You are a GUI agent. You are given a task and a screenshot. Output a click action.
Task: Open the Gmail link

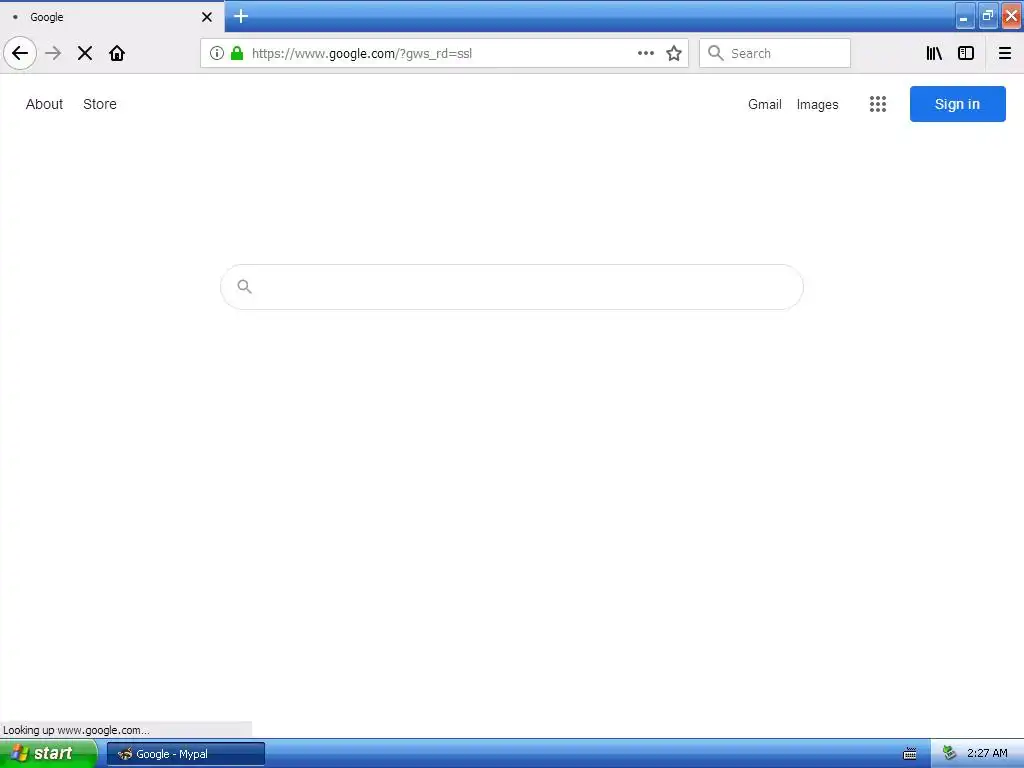(x=765, y=104)
